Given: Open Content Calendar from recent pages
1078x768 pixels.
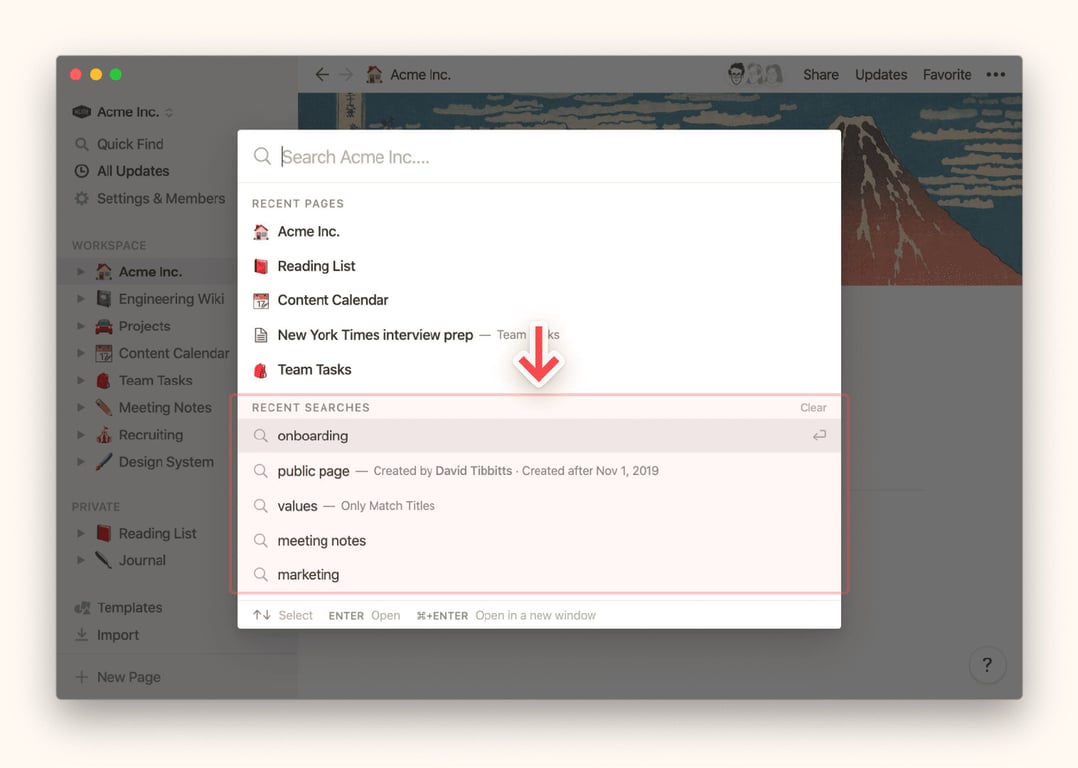Looking at the screenshot, I should 539,300.
